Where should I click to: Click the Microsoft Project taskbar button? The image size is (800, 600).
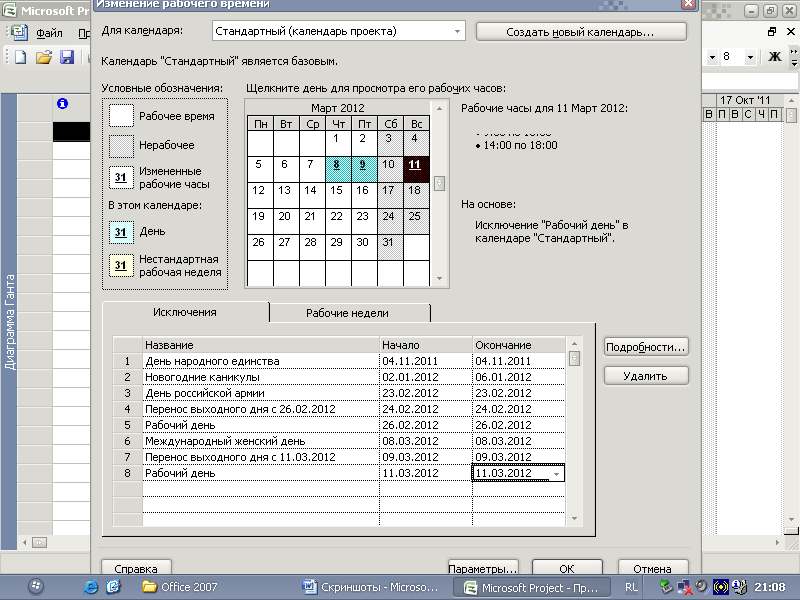coord(532,587)
